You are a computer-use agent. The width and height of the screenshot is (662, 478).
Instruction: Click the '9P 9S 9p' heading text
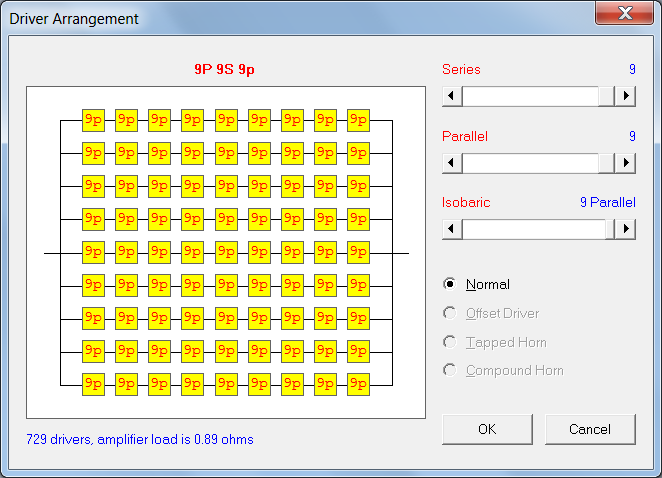[x=224, y=69]
